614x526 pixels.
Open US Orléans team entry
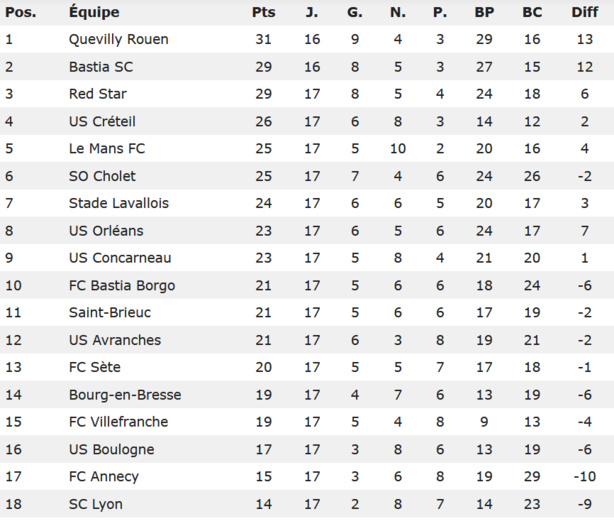(105, 231)
